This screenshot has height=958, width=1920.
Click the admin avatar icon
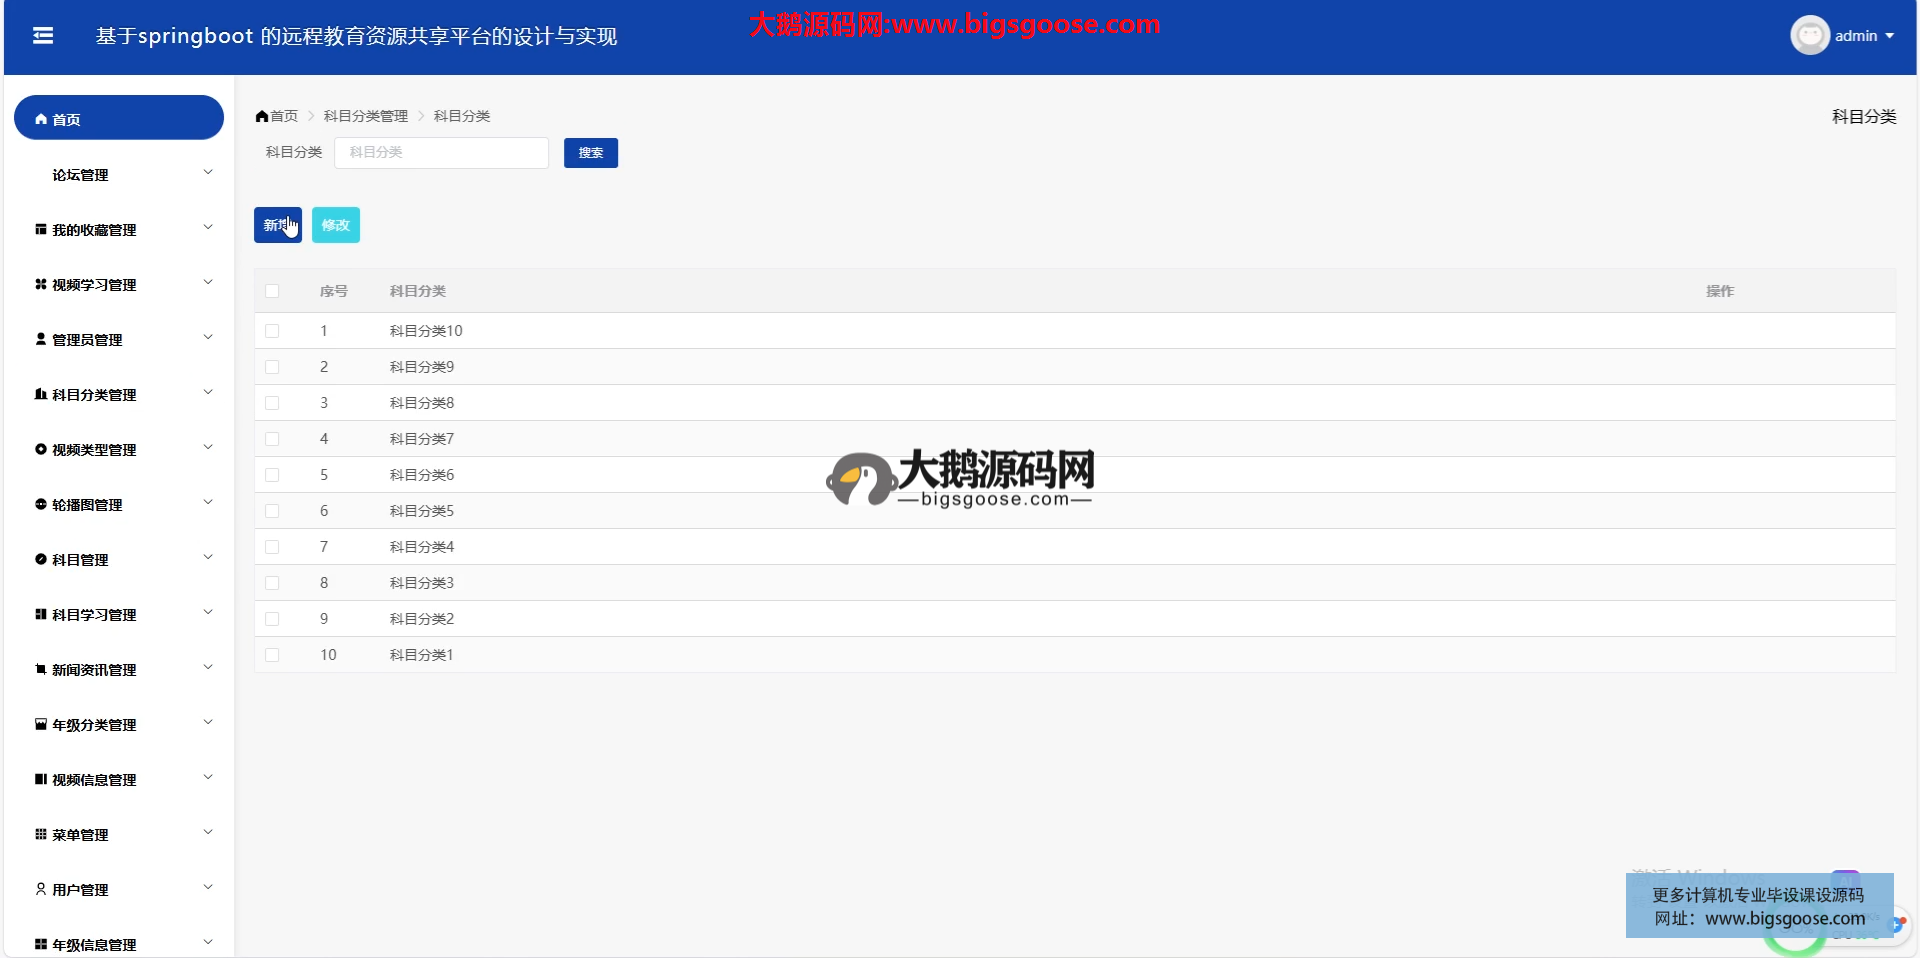click(1809, 36)
